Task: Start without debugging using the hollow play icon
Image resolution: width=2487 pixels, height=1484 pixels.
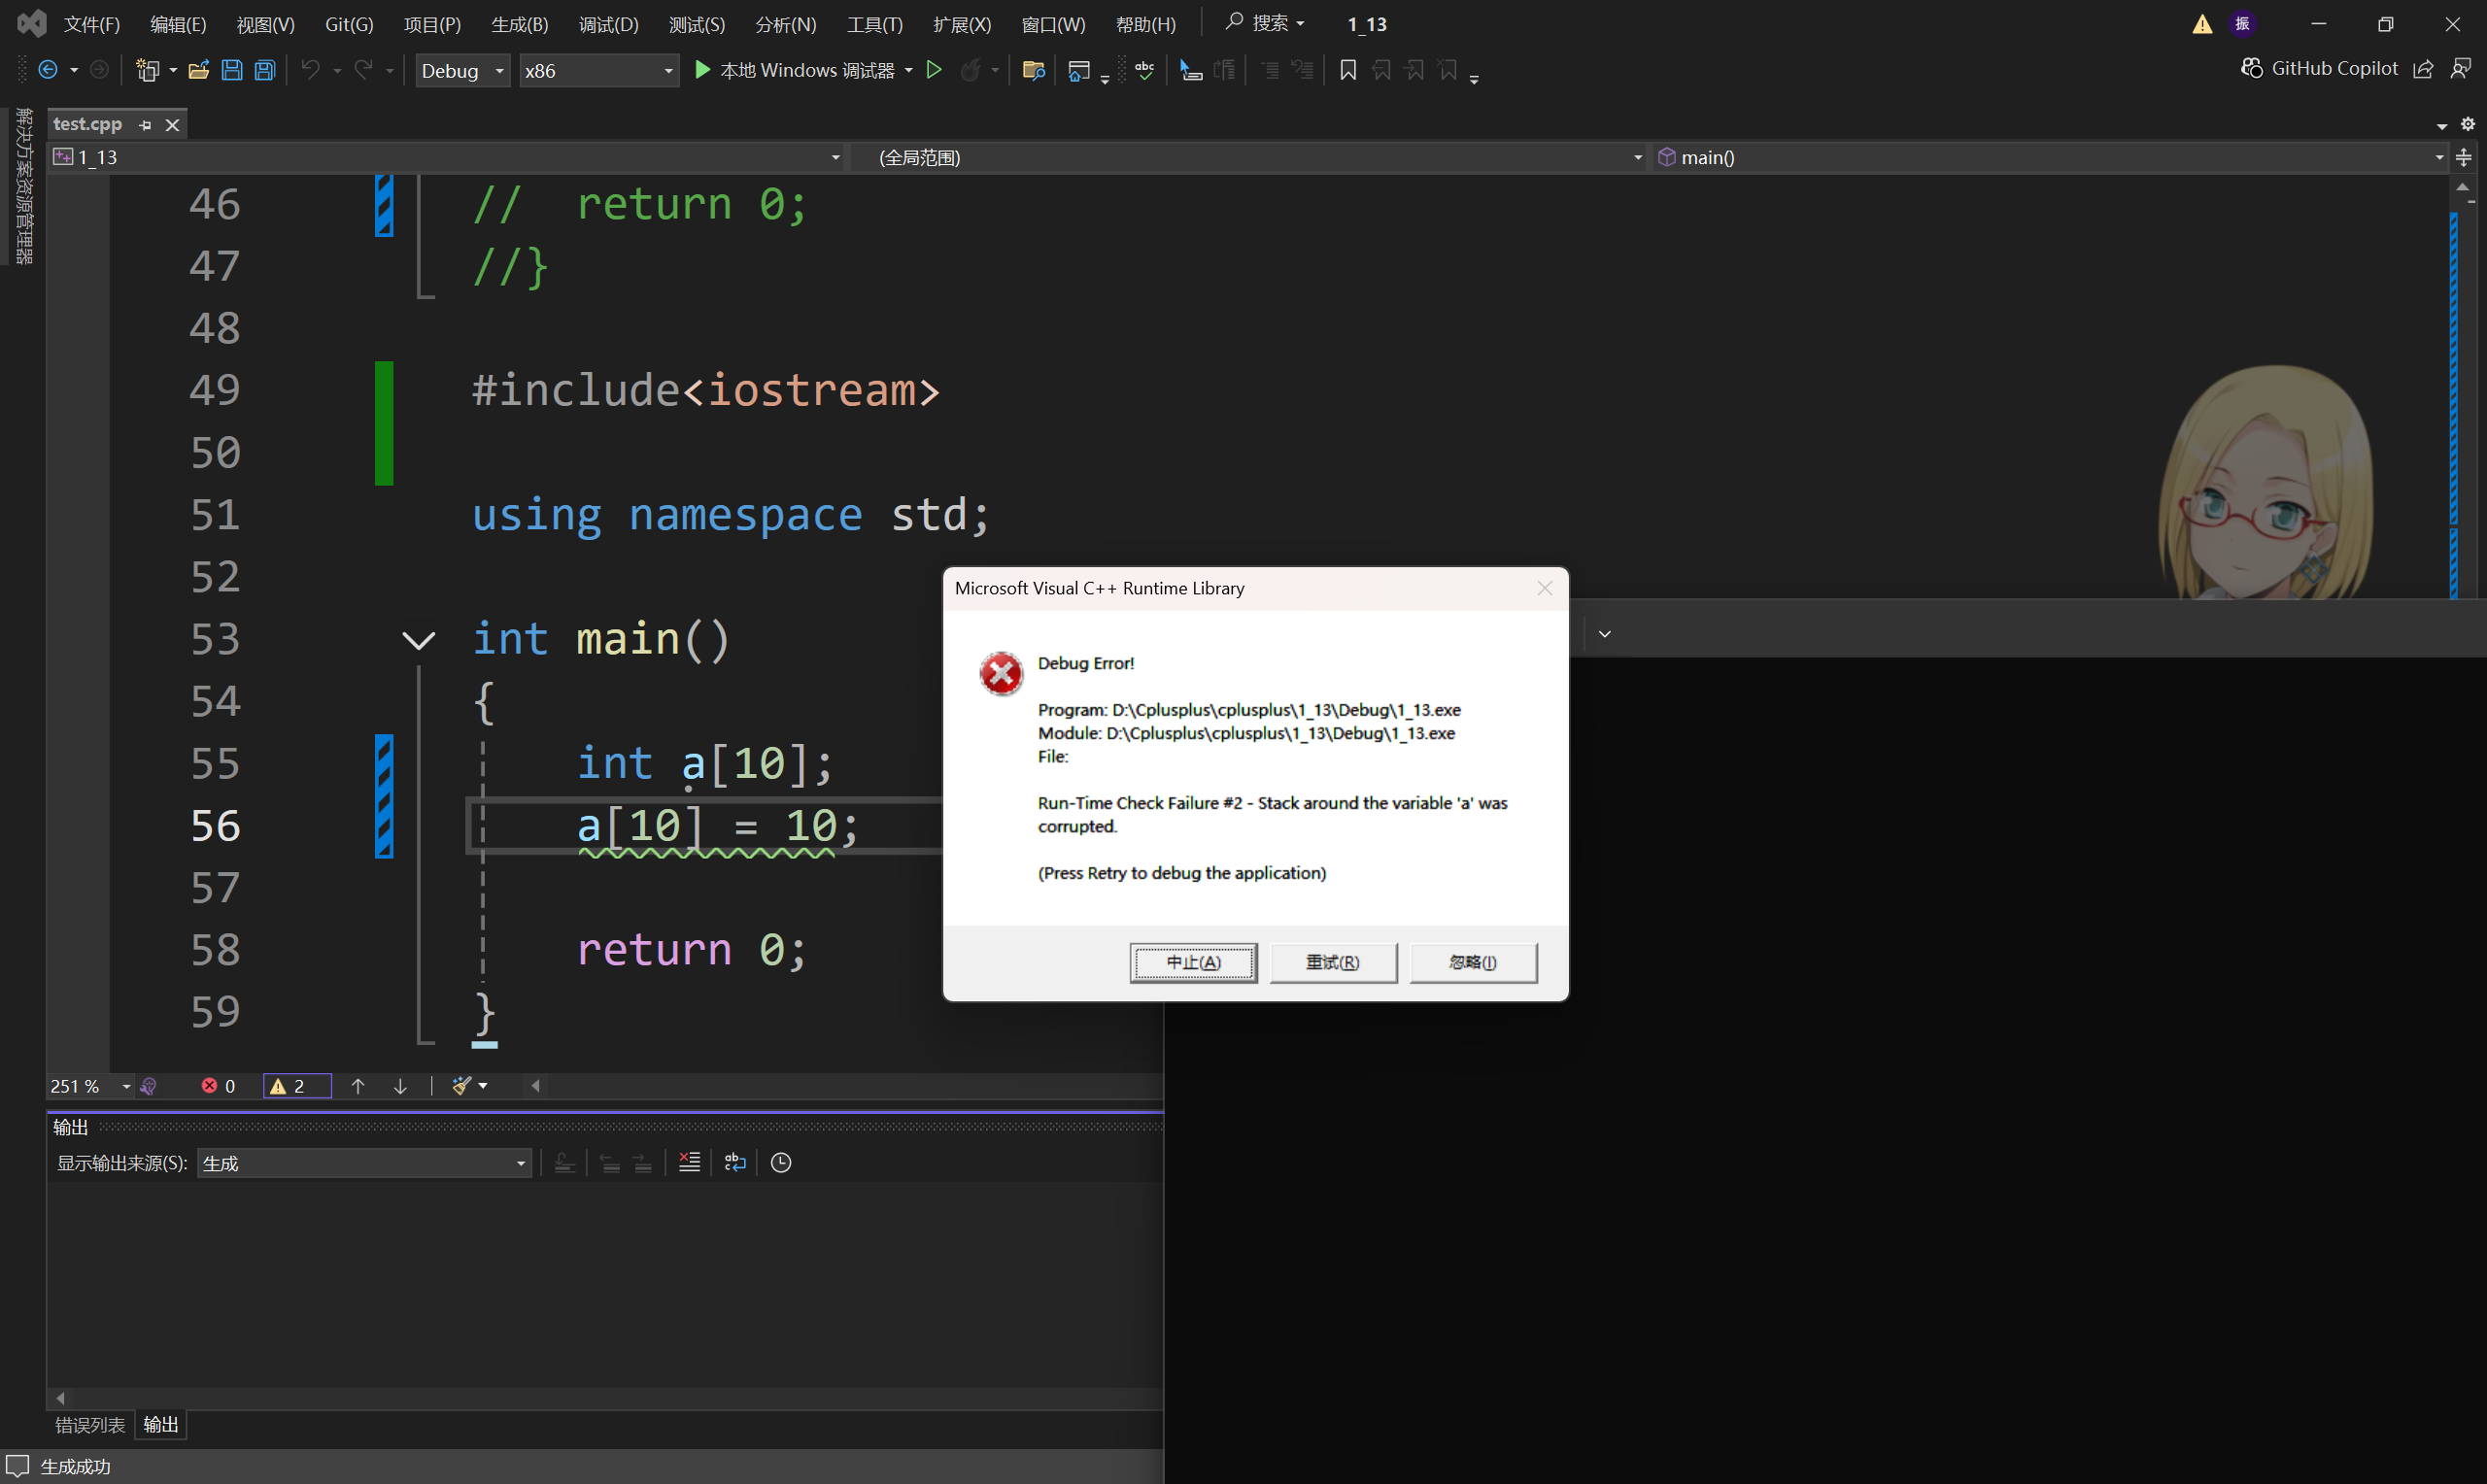Action: [x=934, y=70]
